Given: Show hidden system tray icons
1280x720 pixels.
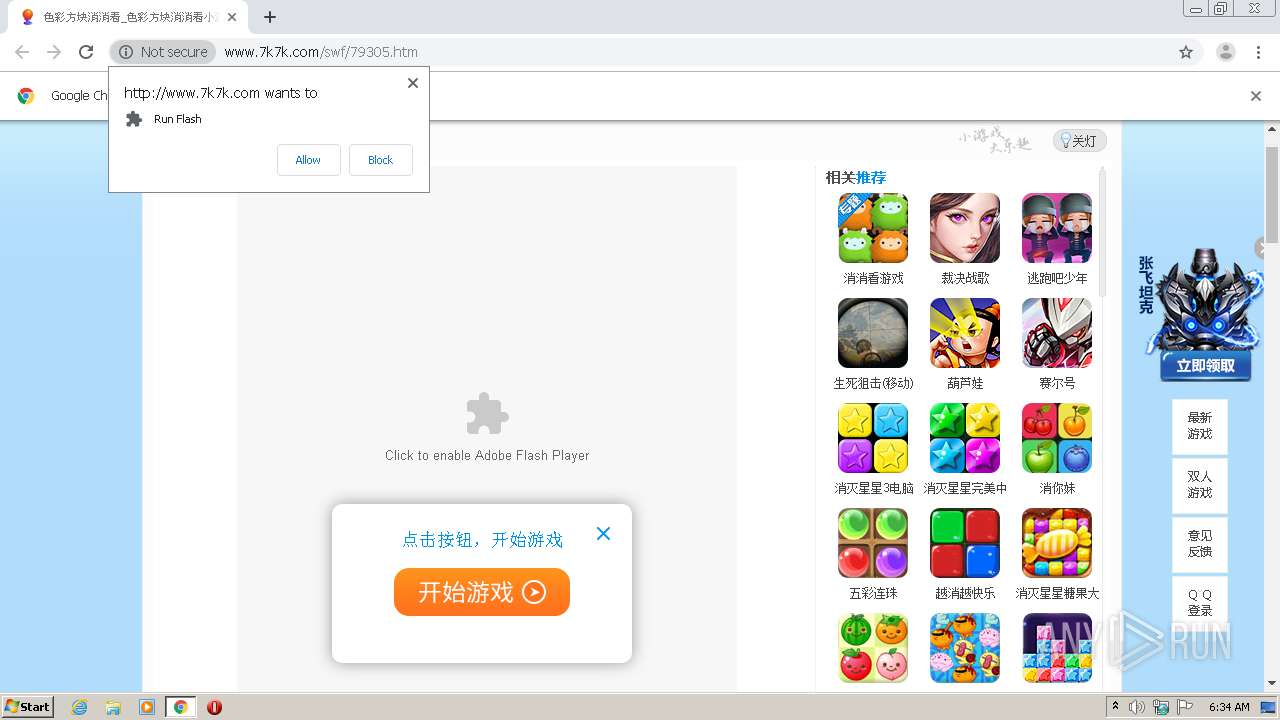Looking at the screenshot, I should 1116,707.
